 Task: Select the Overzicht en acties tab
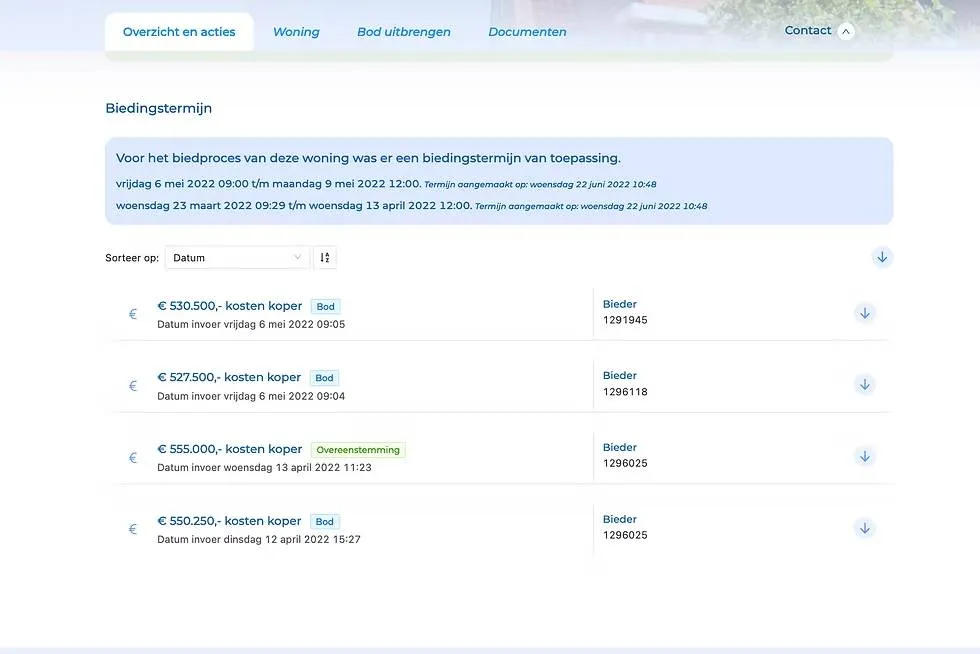[x=179, y=32]
